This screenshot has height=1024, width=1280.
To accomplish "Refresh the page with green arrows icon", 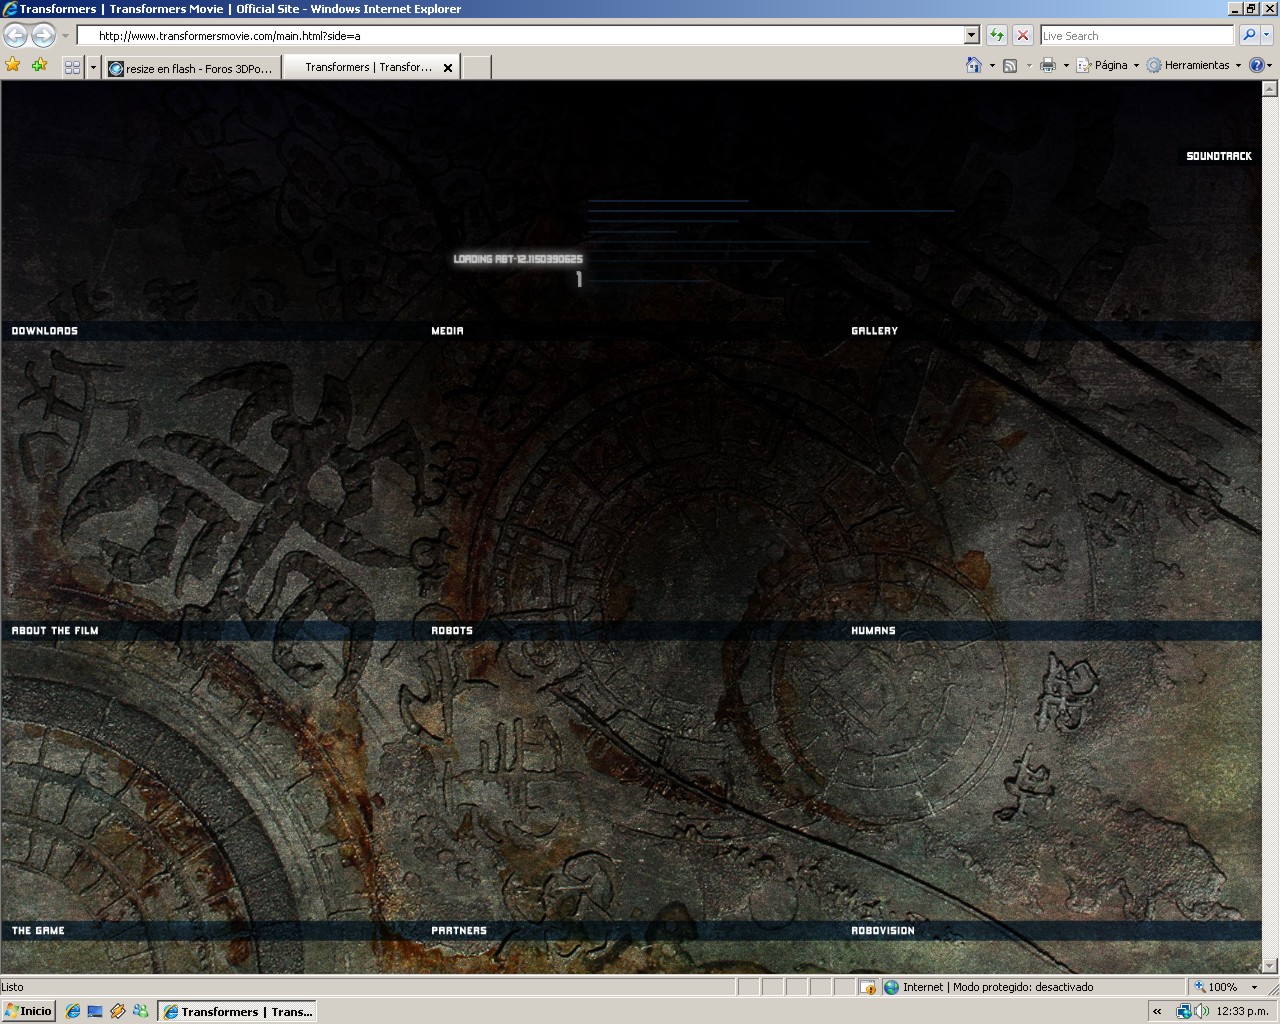I will coord(997,35).
